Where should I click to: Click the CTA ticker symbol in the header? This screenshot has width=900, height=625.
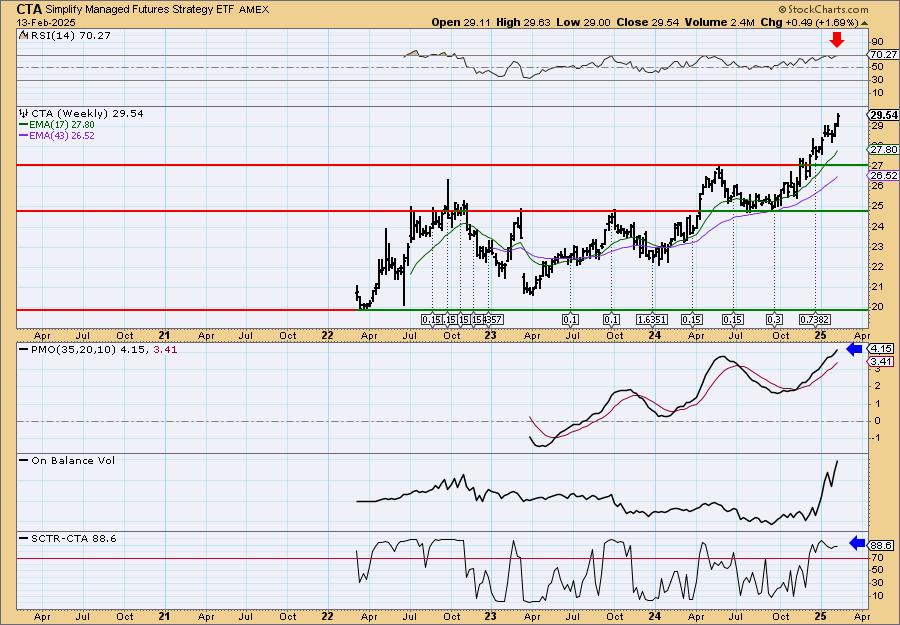29,9
